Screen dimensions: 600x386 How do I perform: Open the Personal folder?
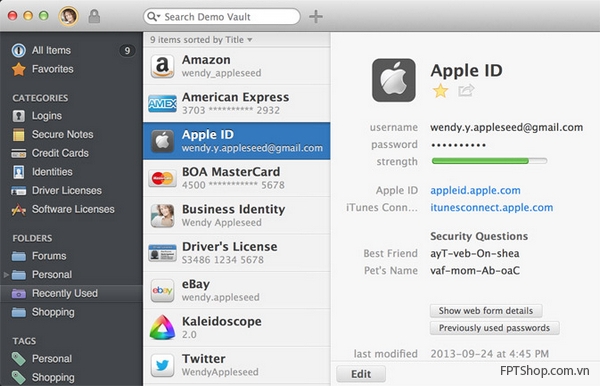(x=42, y=274)
